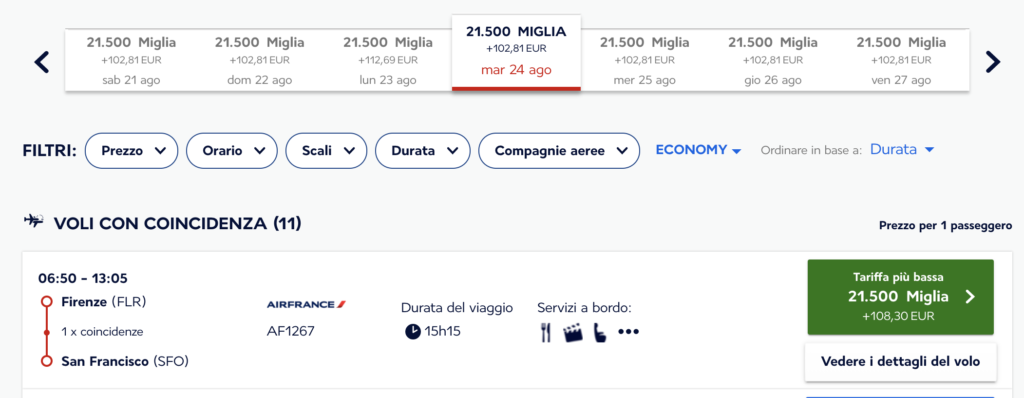The width and height of the screenshot is (1024, 398).
Task: Click the airplane icon next to Voli con coincidenza
Action: 33,221
